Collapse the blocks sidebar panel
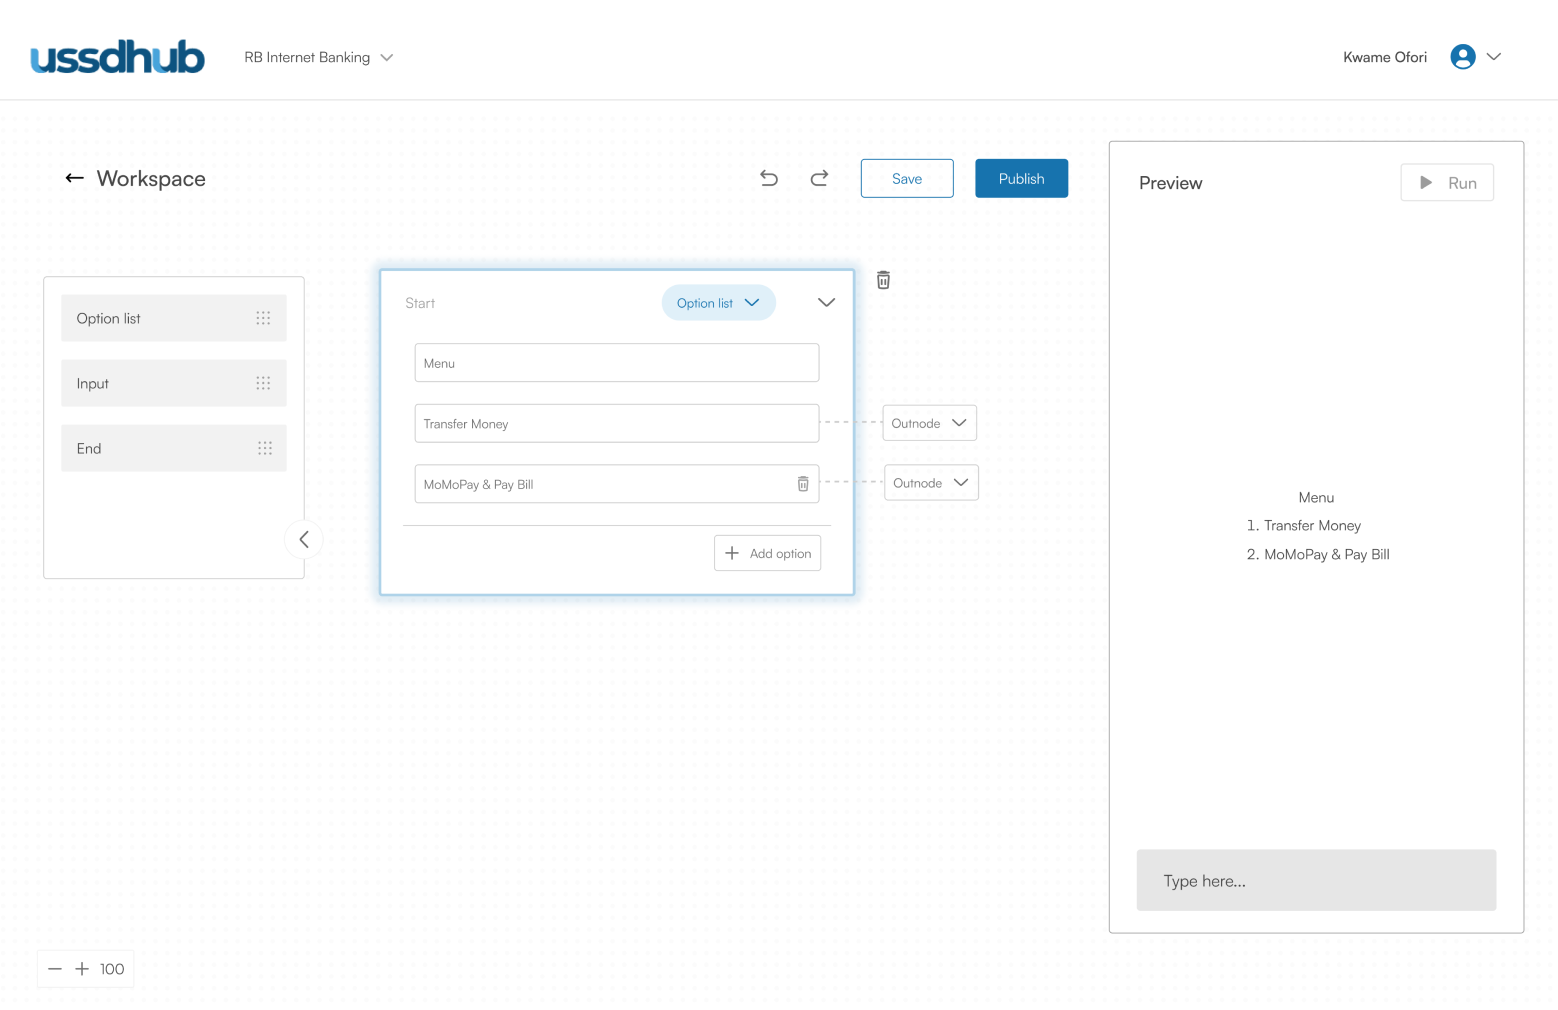This screenshot has width=1558, height=1010. point(304,540)
